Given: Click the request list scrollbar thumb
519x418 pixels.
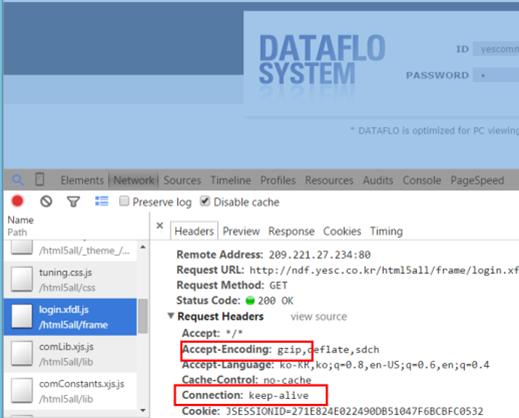Looking at the screenshot, I should pos(143,316).
